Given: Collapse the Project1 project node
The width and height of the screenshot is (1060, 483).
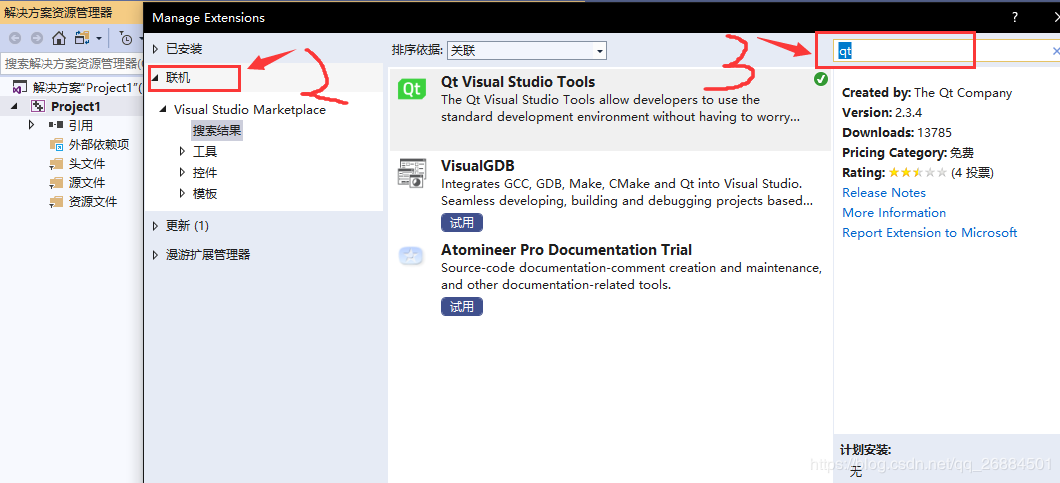Looking at the screenshot, I should [x=15, y=108].
